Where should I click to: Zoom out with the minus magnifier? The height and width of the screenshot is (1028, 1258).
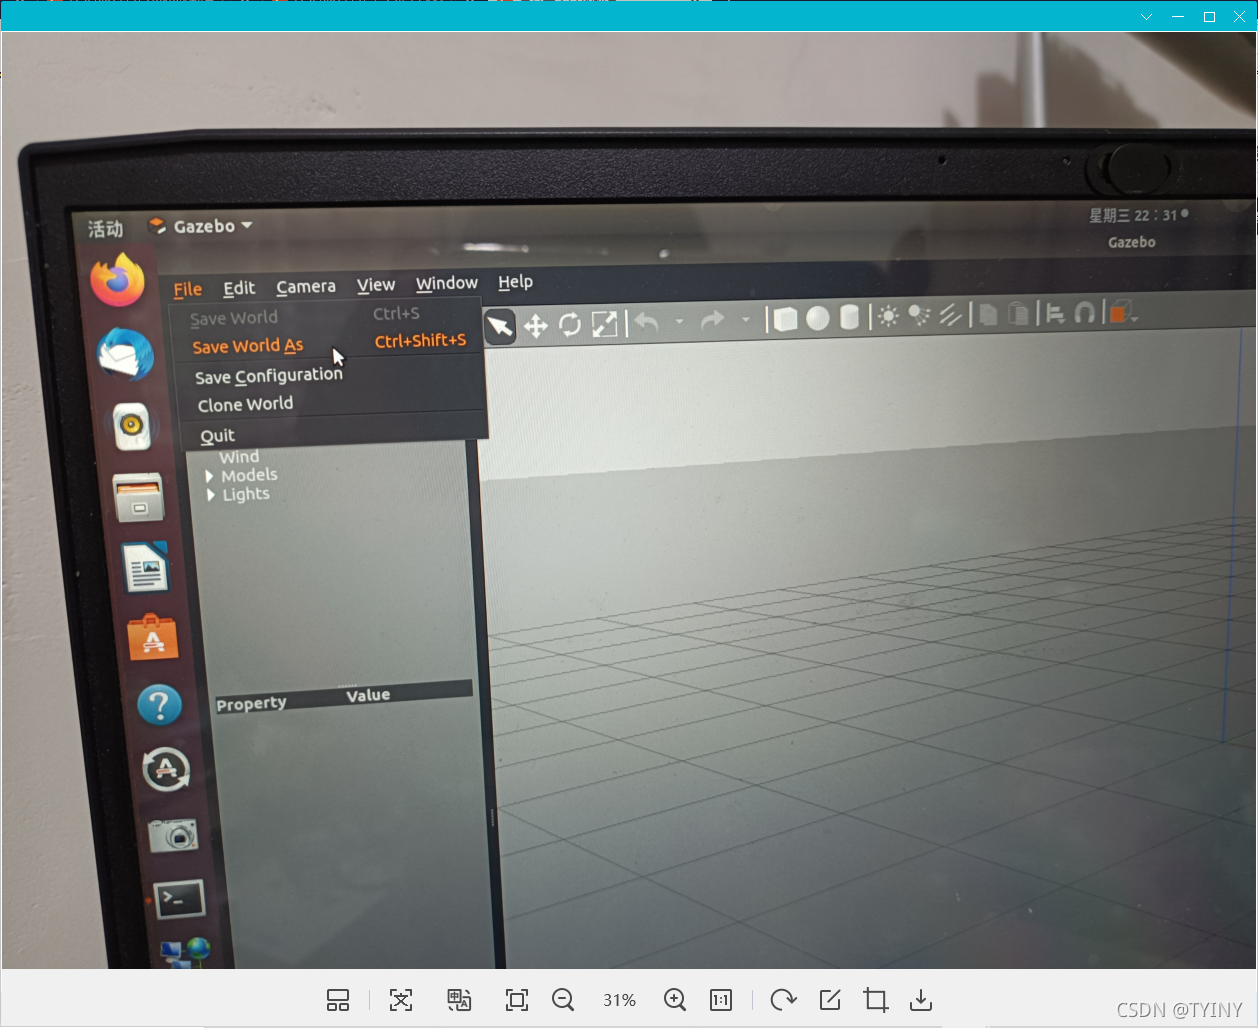coord(563,1000)
